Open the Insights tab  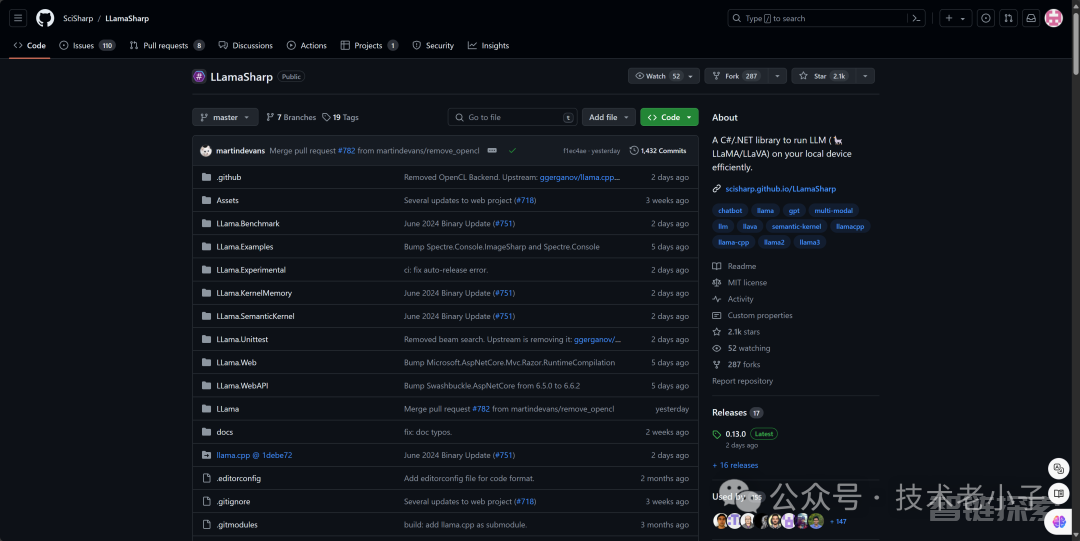point(488,45)
